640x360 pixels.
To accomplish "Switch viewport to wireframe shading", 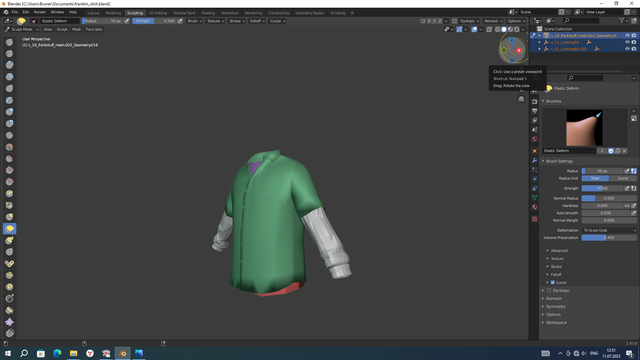I will tap(498, 29).
